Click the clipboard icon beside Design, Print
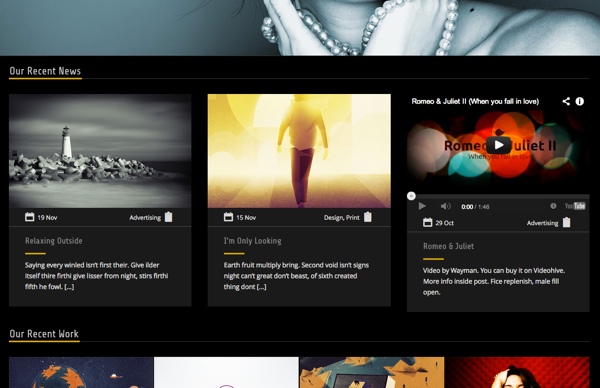The image size is (600, 388). click(368, 217)
